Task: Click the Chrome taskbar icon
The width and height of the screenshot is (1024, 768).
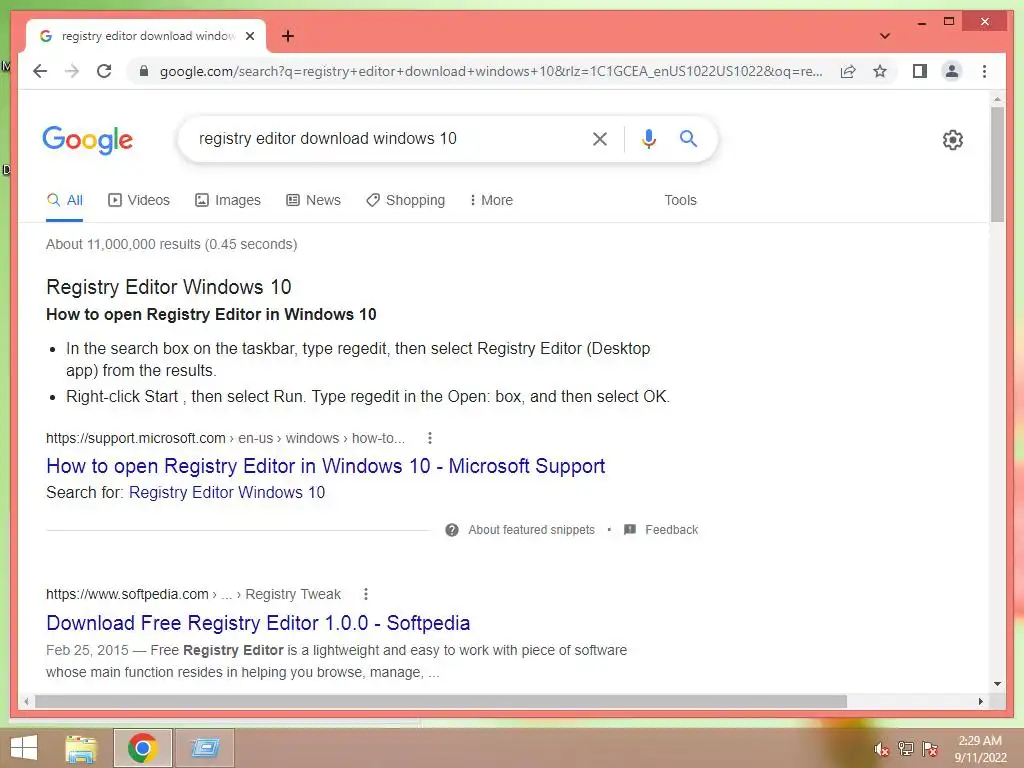Action: (x=142, y=748)
